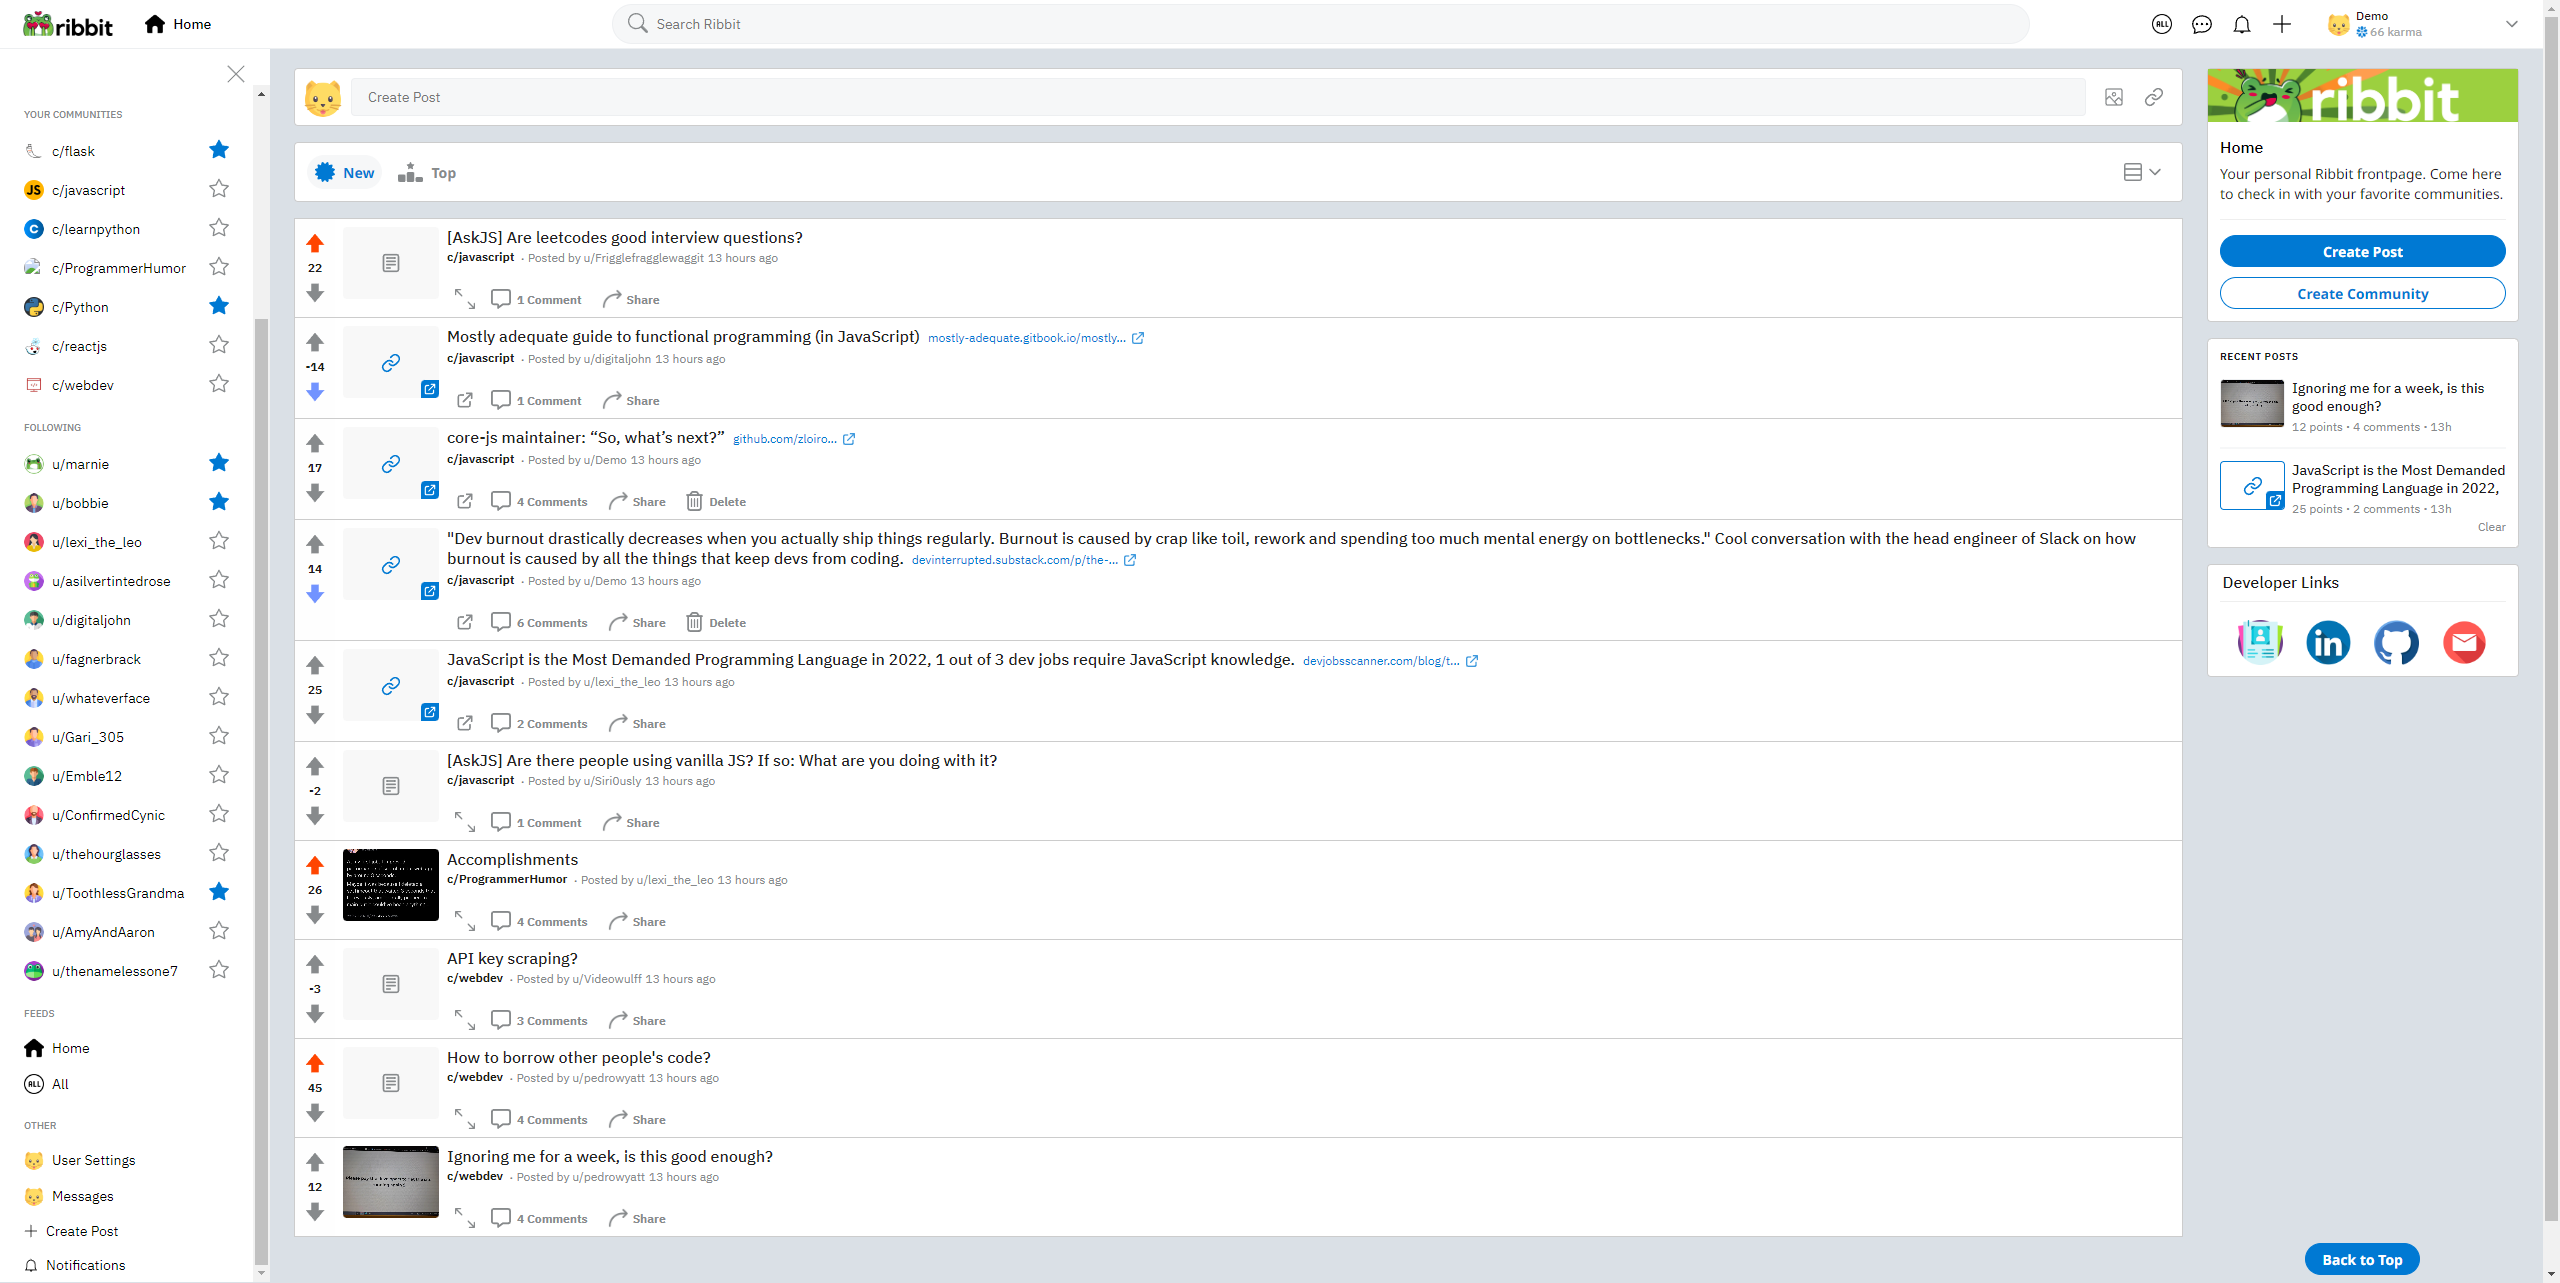Unfavorite the c/Python star
This screenshot has height=1283, width=2560.
[x=219, y=306]
